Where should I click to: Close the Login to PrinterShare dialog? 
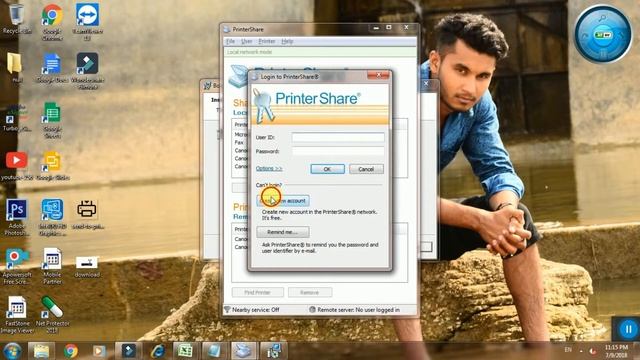coord(378,75)
